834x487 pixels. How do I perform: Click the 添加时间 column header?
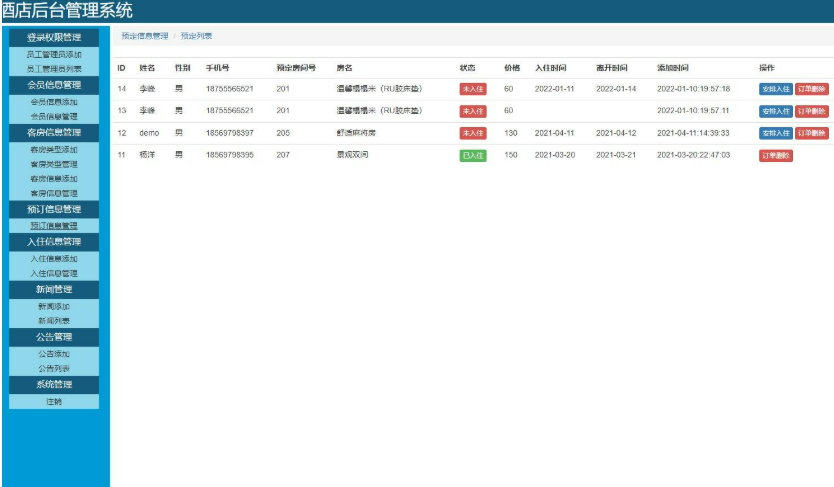click(x=673, y=68)
